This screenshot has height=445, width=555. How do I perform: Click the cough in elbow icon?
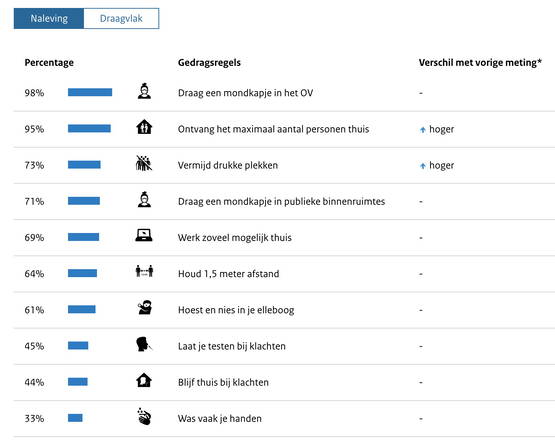(144, 307)
